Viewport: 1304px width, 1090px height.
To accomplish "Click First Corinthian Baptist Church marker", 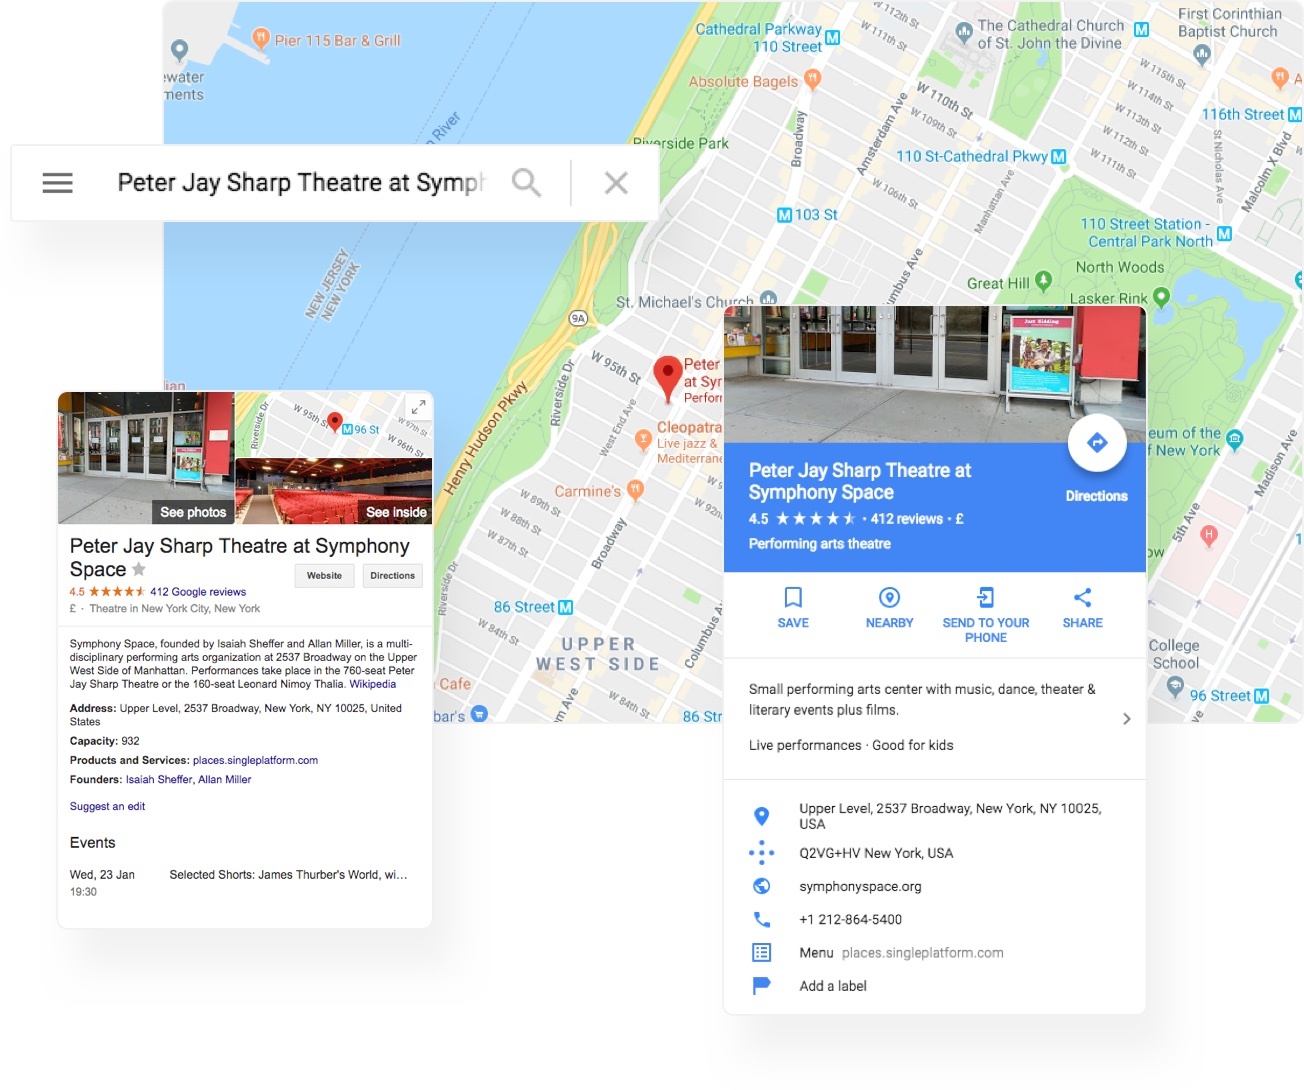I will coord(1202,53).
